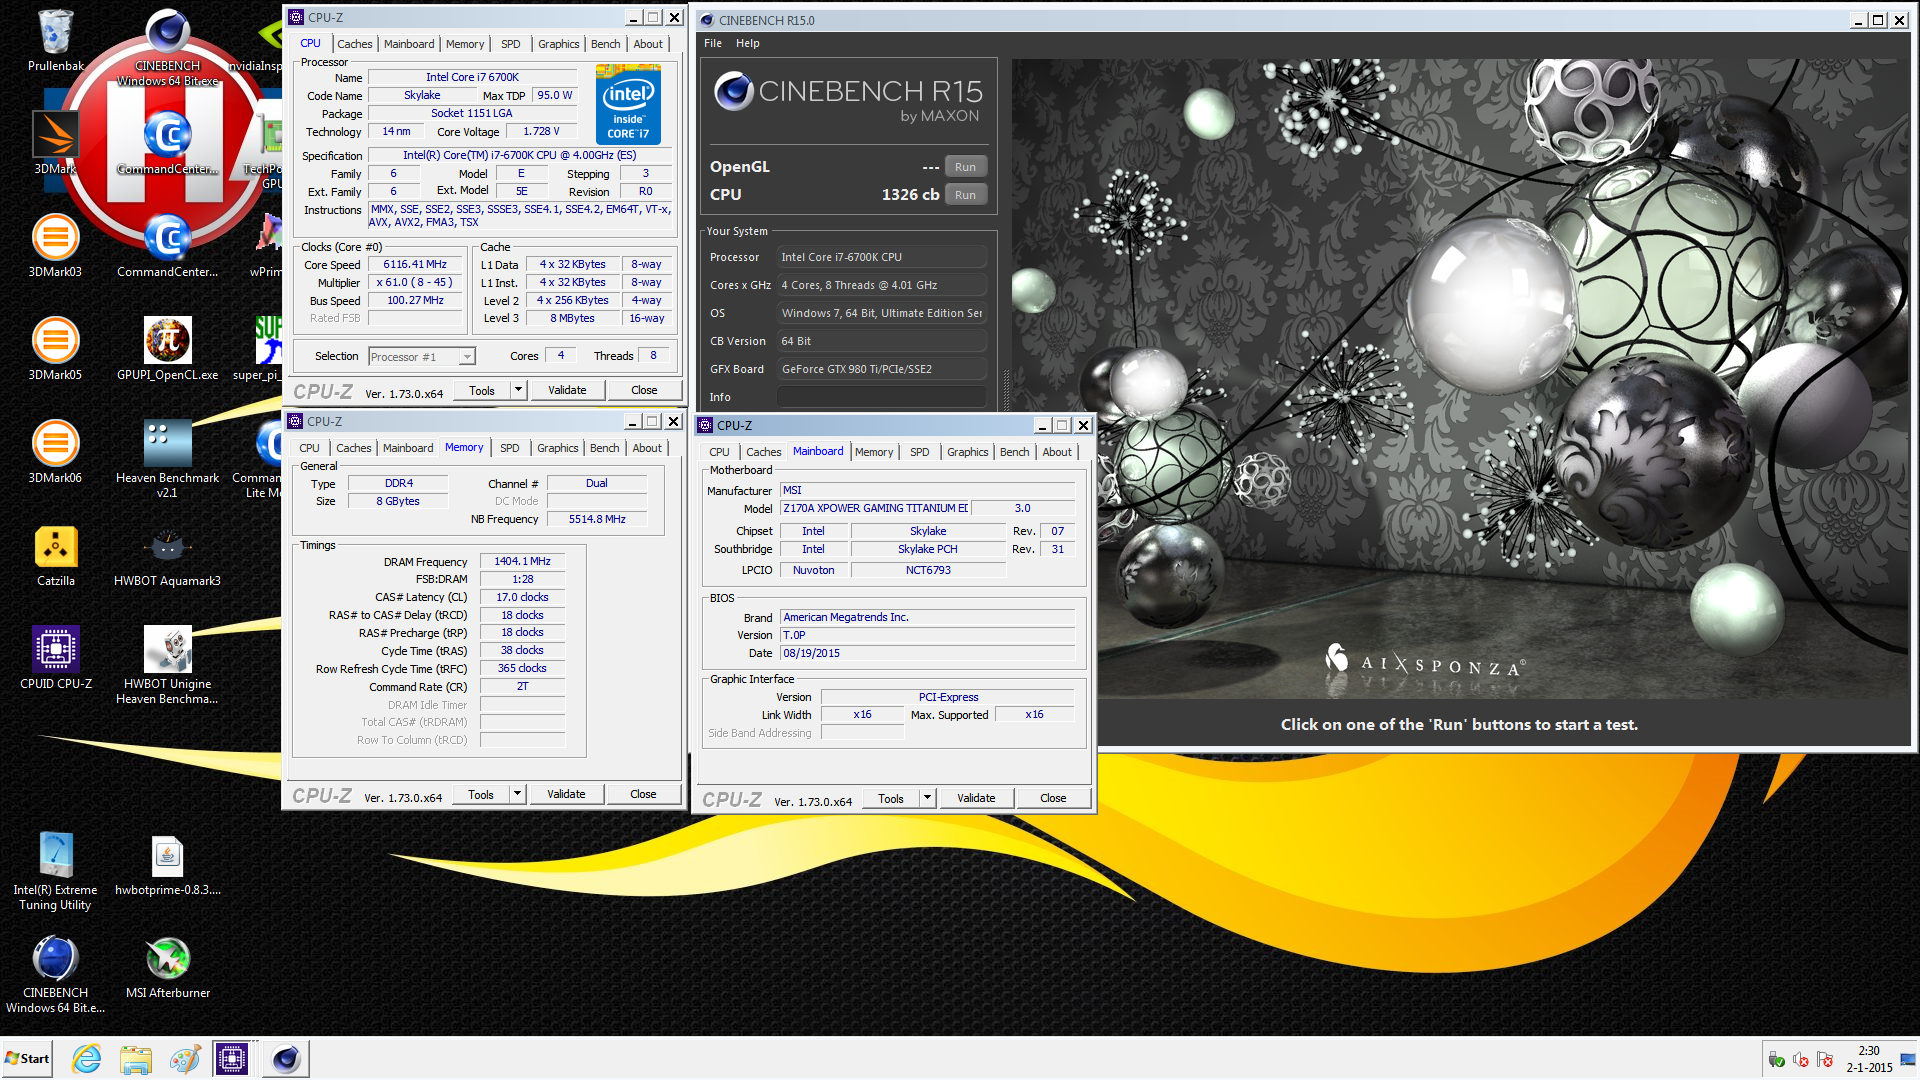The image size is (1920, 1080).
Task: Launch the CPUID CPU-Z desktop shortcut
Action: click(x=55, y=658)
